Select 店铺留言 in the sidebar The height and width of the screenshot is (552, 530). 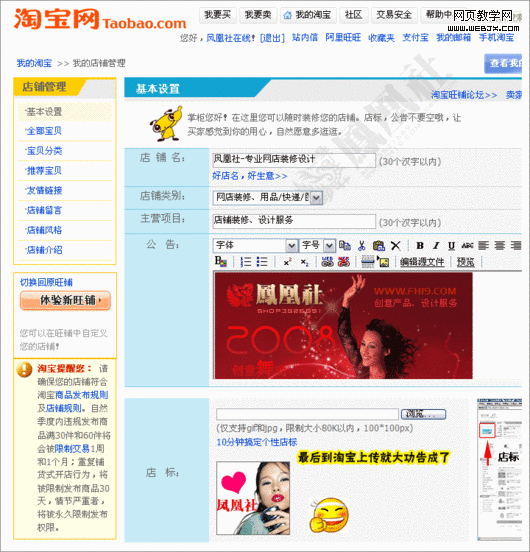(x=44, y=210)
